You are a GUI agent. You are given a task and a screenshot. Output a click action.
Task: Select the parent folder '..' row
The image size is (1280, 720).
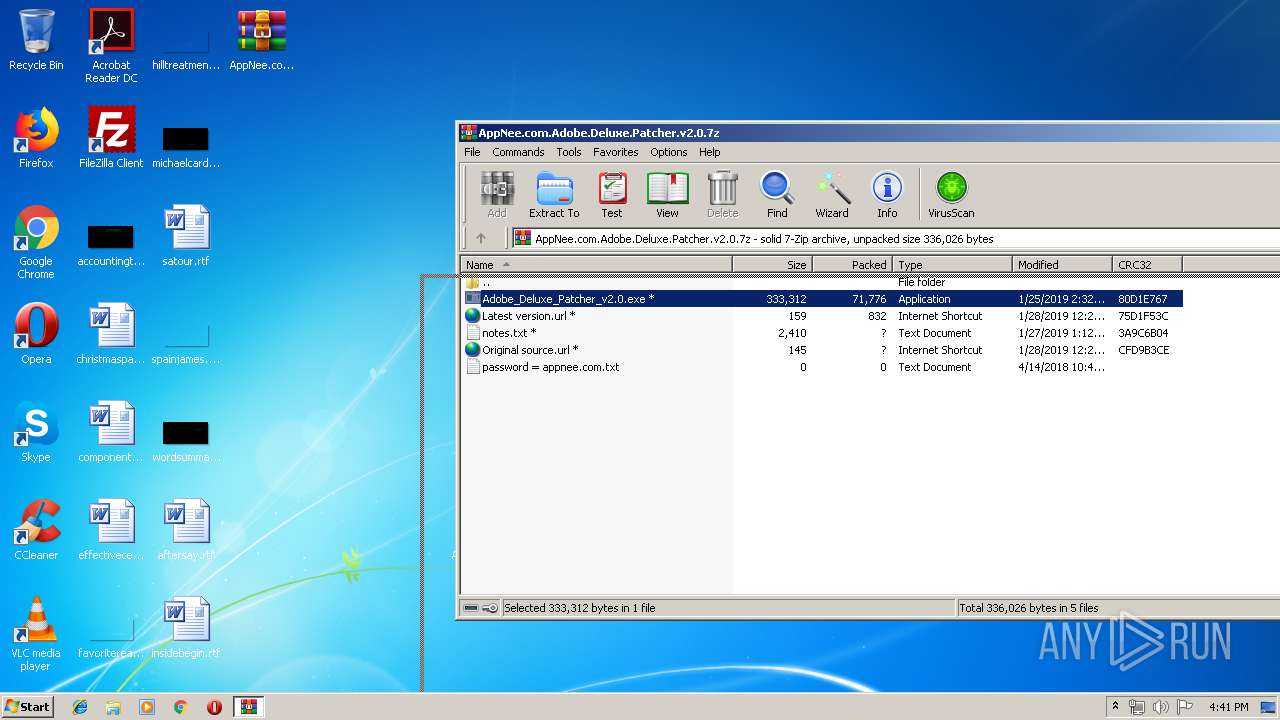click(x=822, y=282)
